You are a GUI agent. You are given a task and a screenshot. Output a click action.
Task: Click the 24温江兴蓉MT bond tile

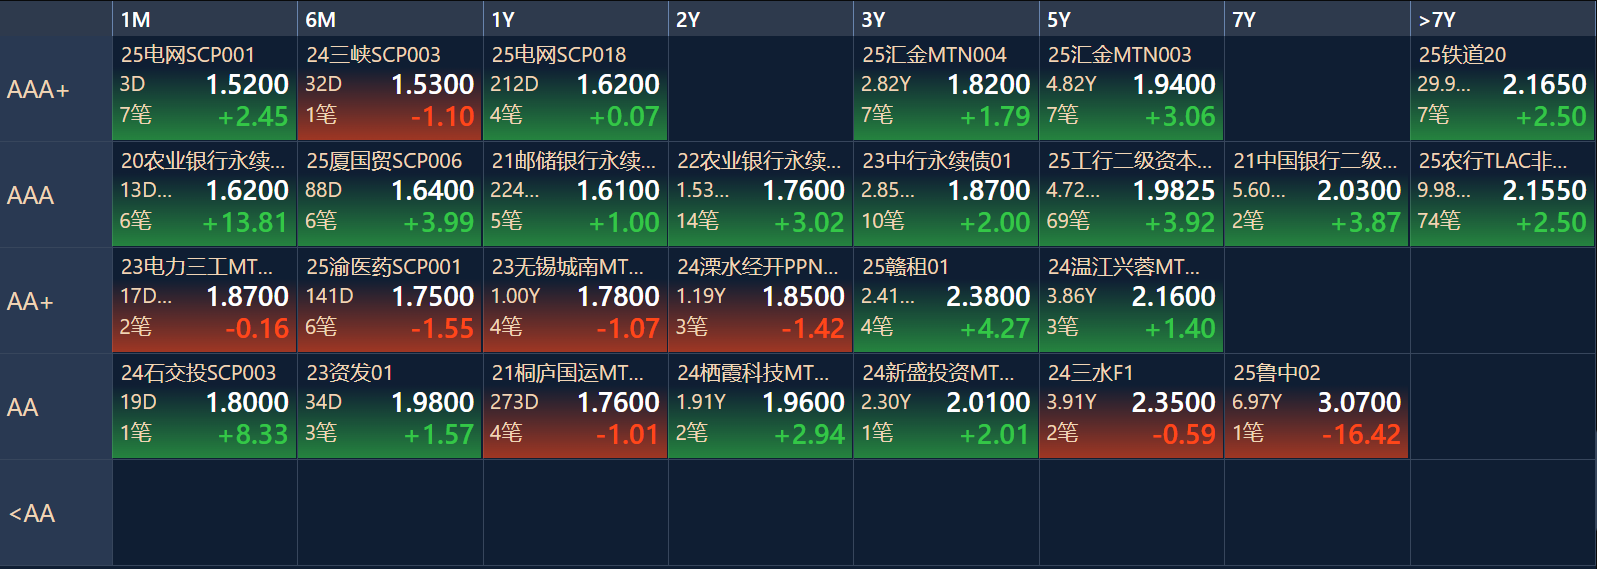coord(1131,299)
